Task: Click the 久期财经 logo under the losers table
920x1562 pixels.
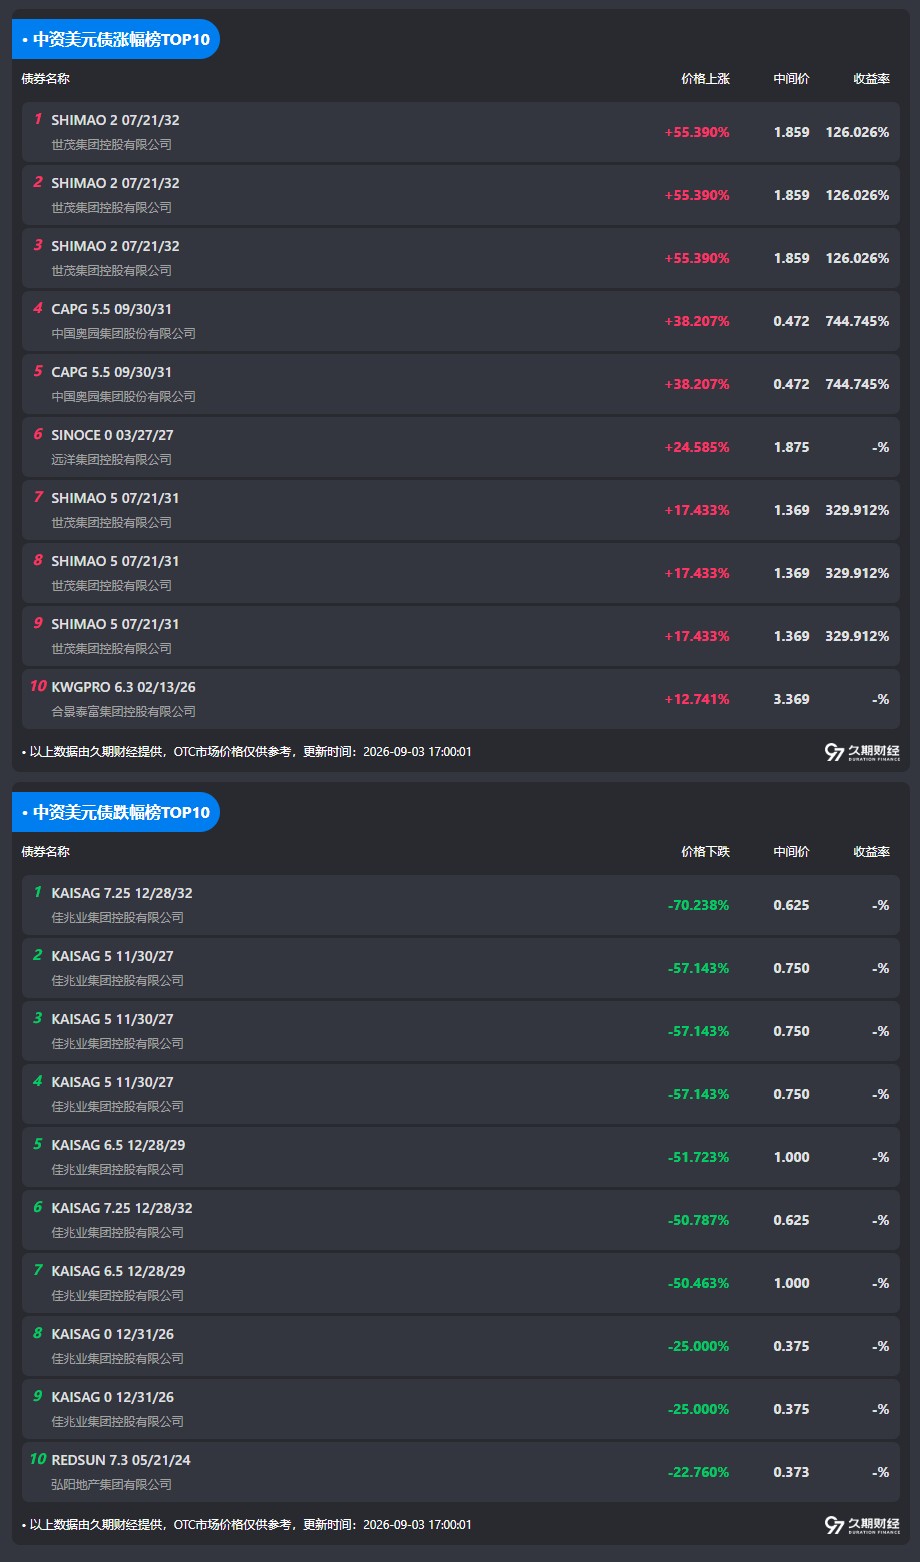Action: (x=862, y=1525)
